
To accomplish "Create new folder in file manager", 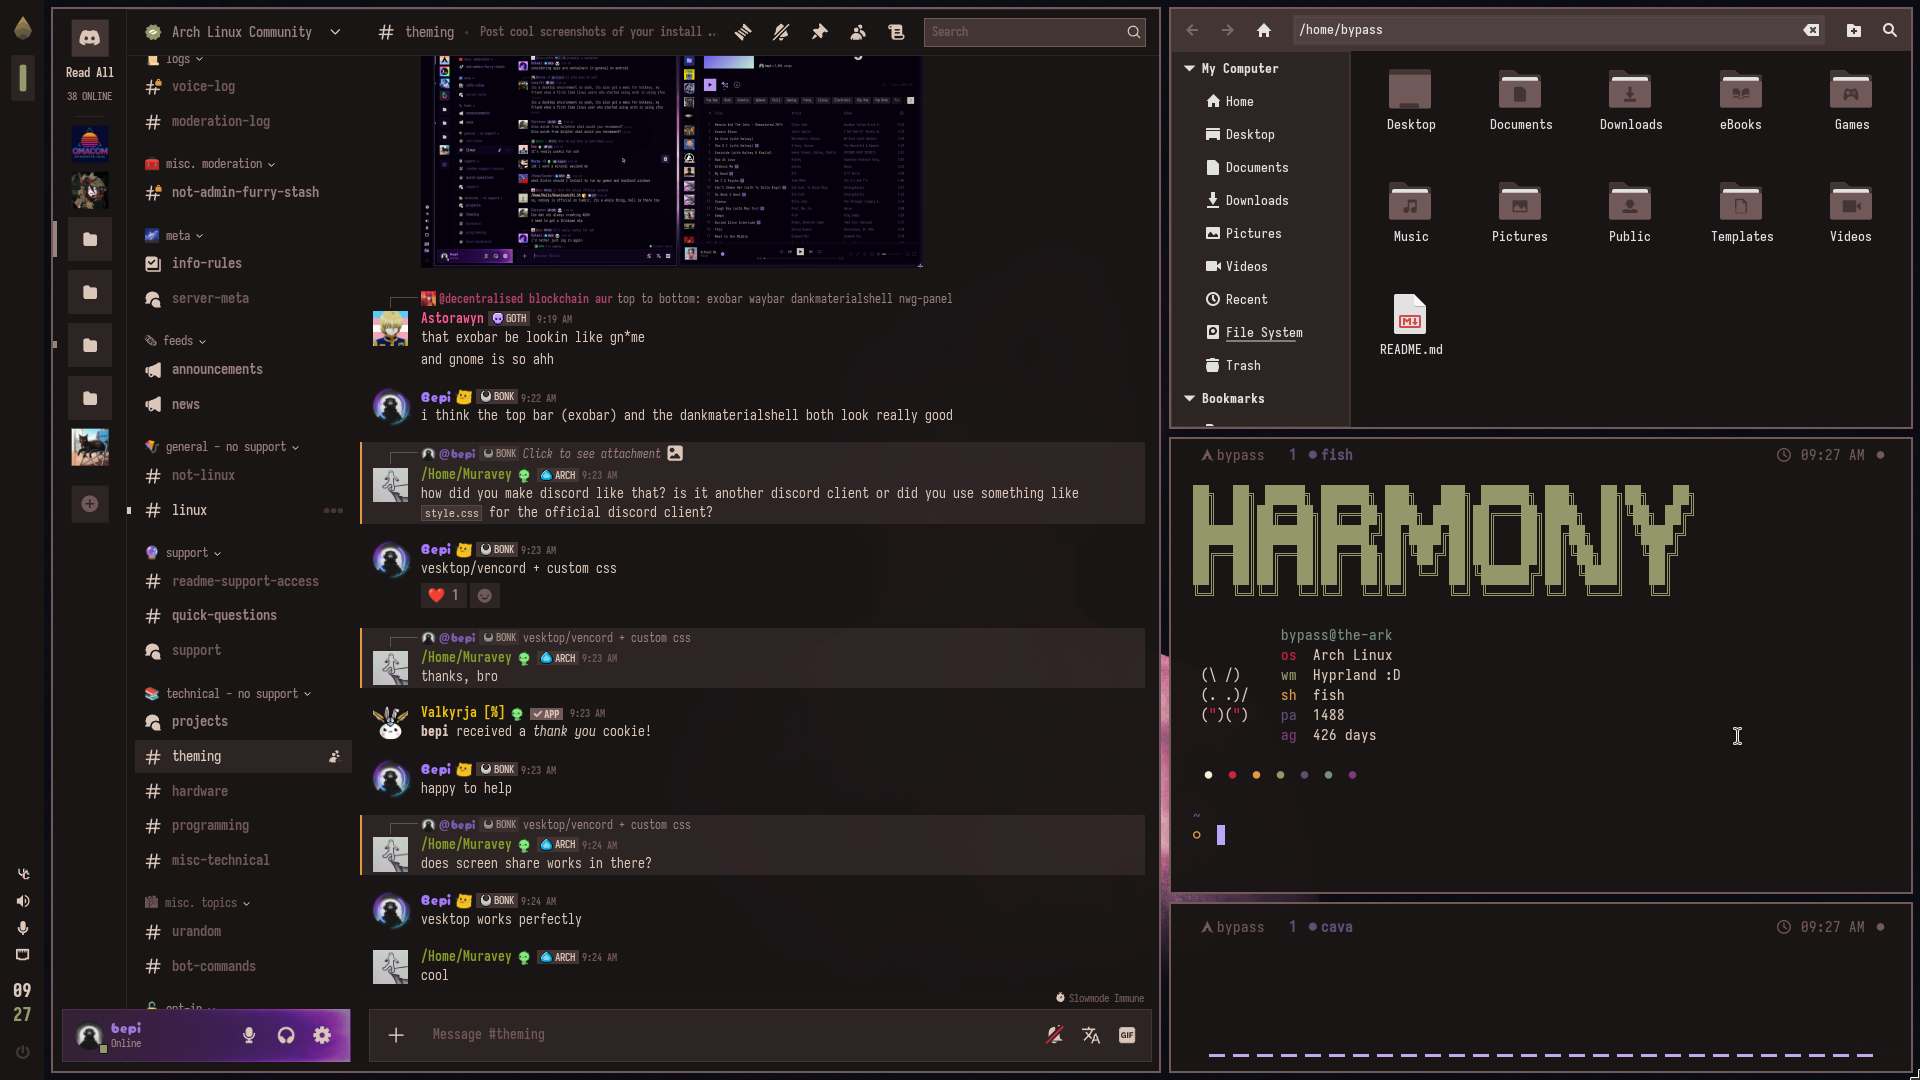I will [1853, 30].
